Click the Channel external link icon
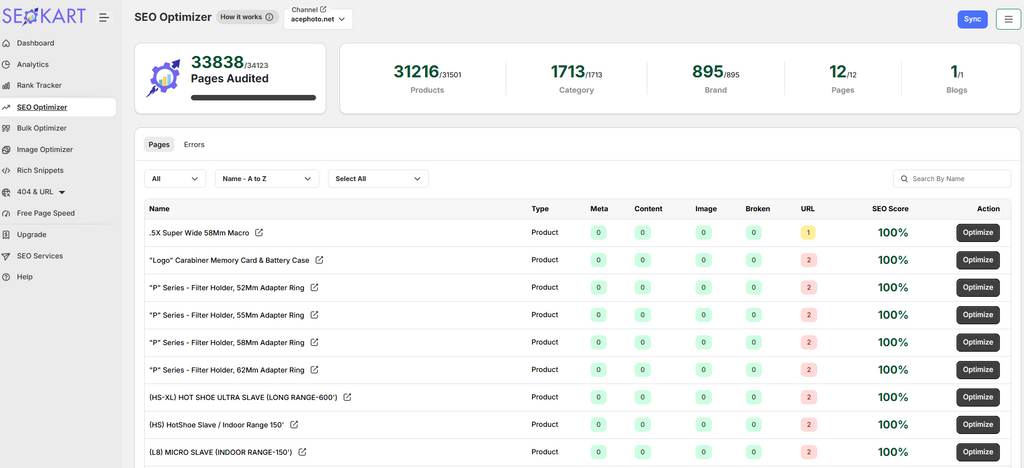This screenshot has width=1024, height=468. 323,9
